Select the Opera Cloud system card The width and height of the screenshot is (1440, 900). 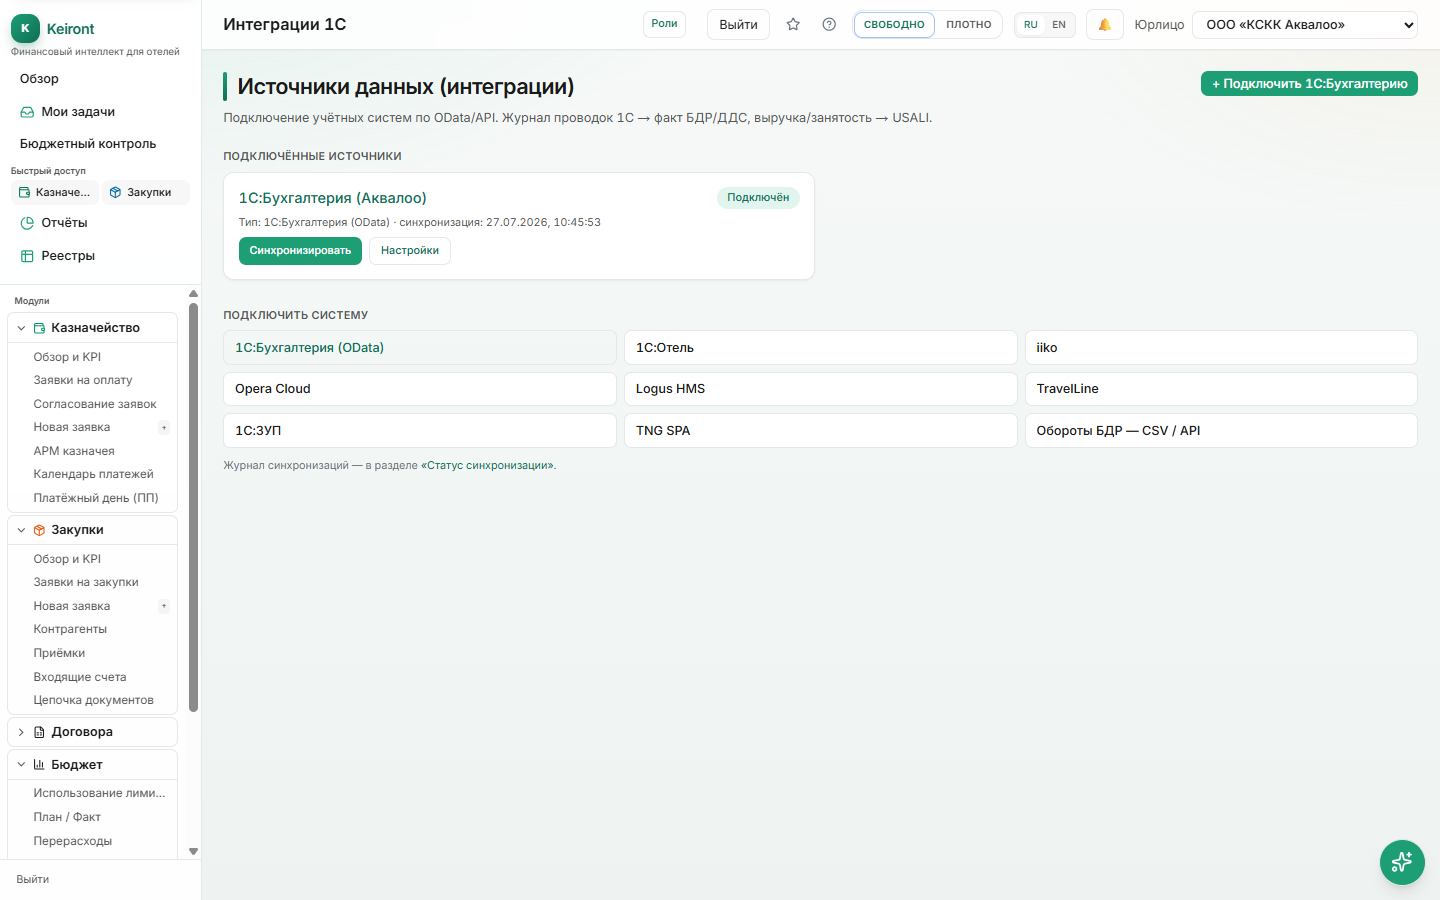pos(420,389)
